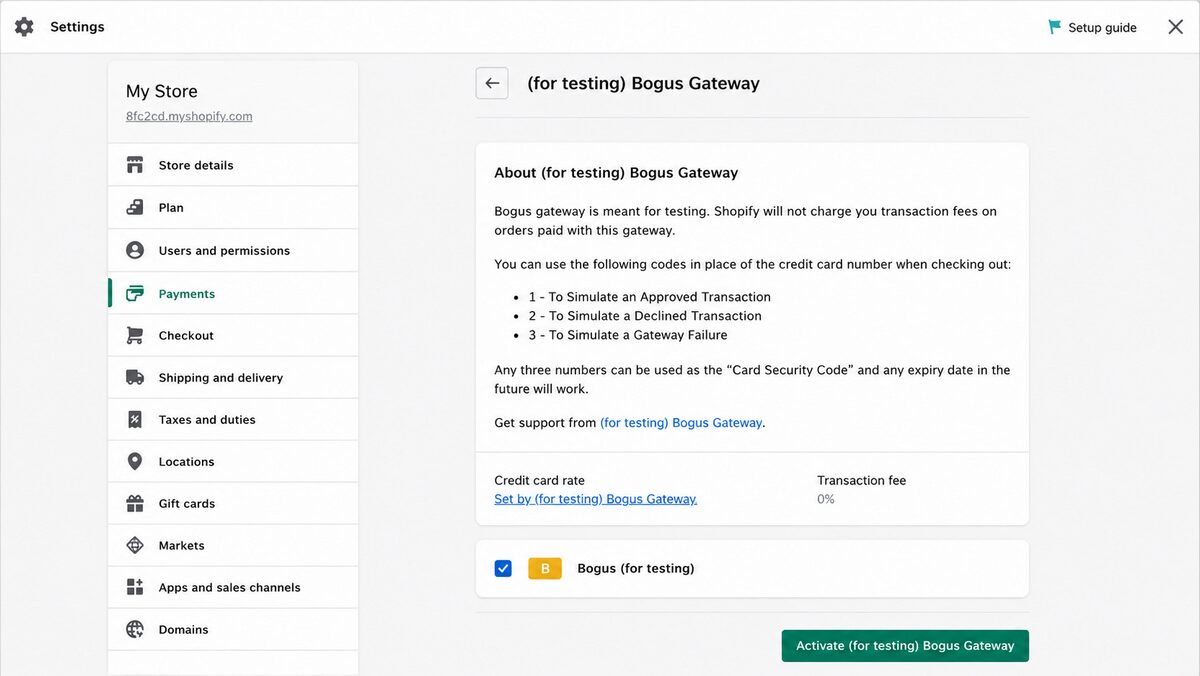The image size is (1200, 676).
Task: Open the Domains settings
Action: (x=233, y=630)
